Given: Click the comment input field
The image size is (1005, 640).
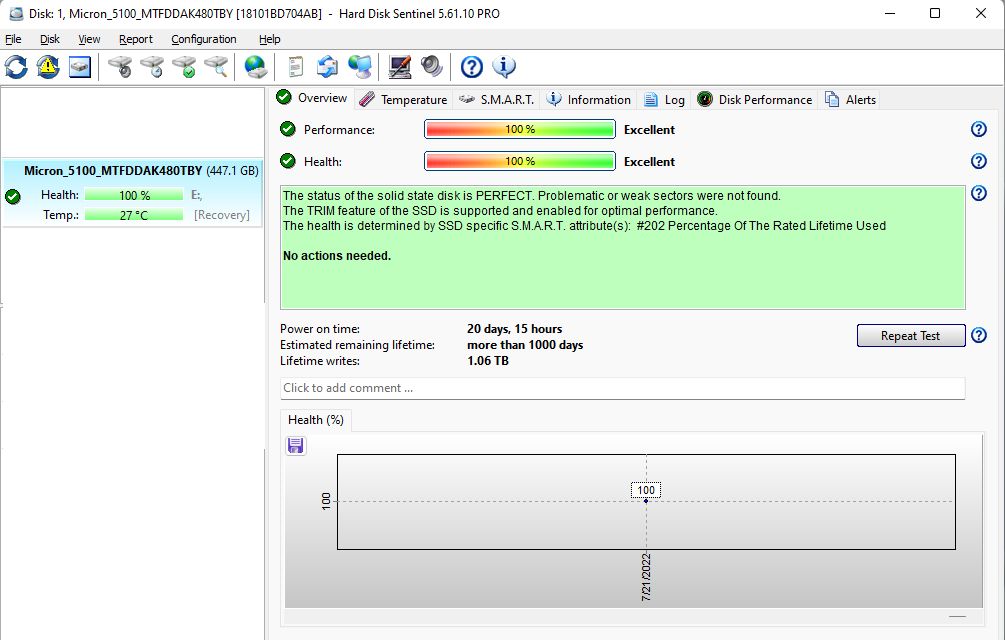Looking at the screenshot, I should pyautogui.click(x=622, y=388).
